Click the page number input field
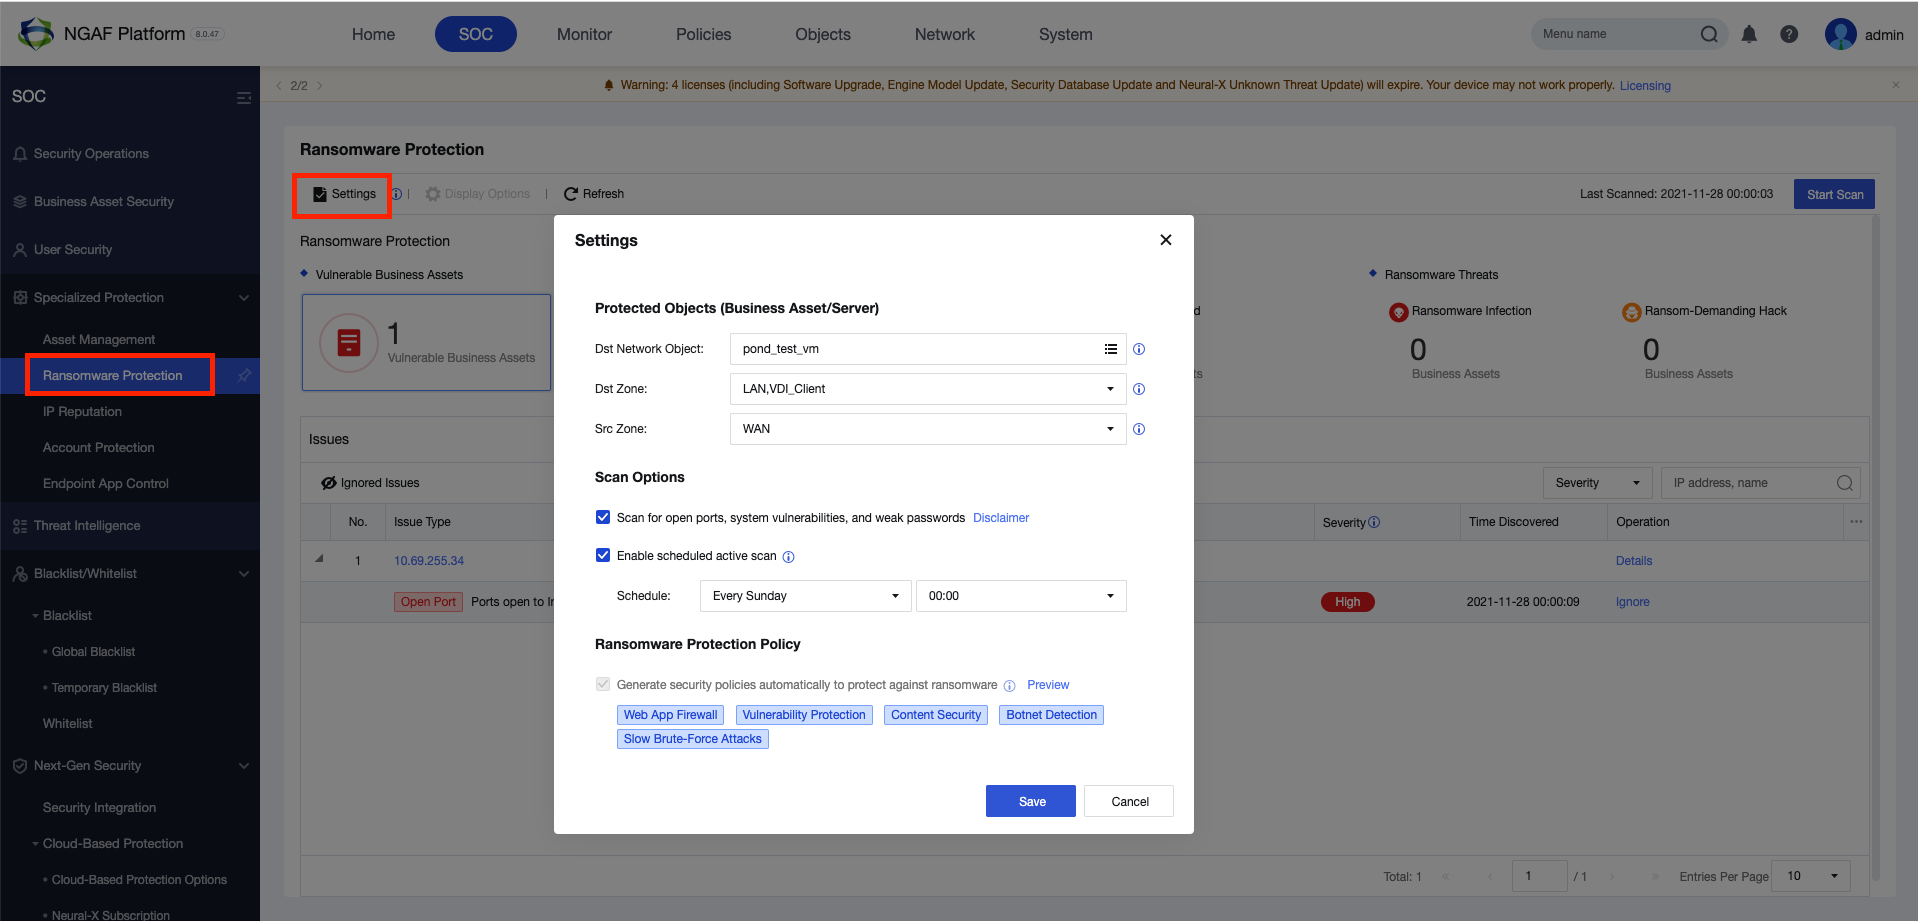1918x921 pixels. click(1539, 876)
